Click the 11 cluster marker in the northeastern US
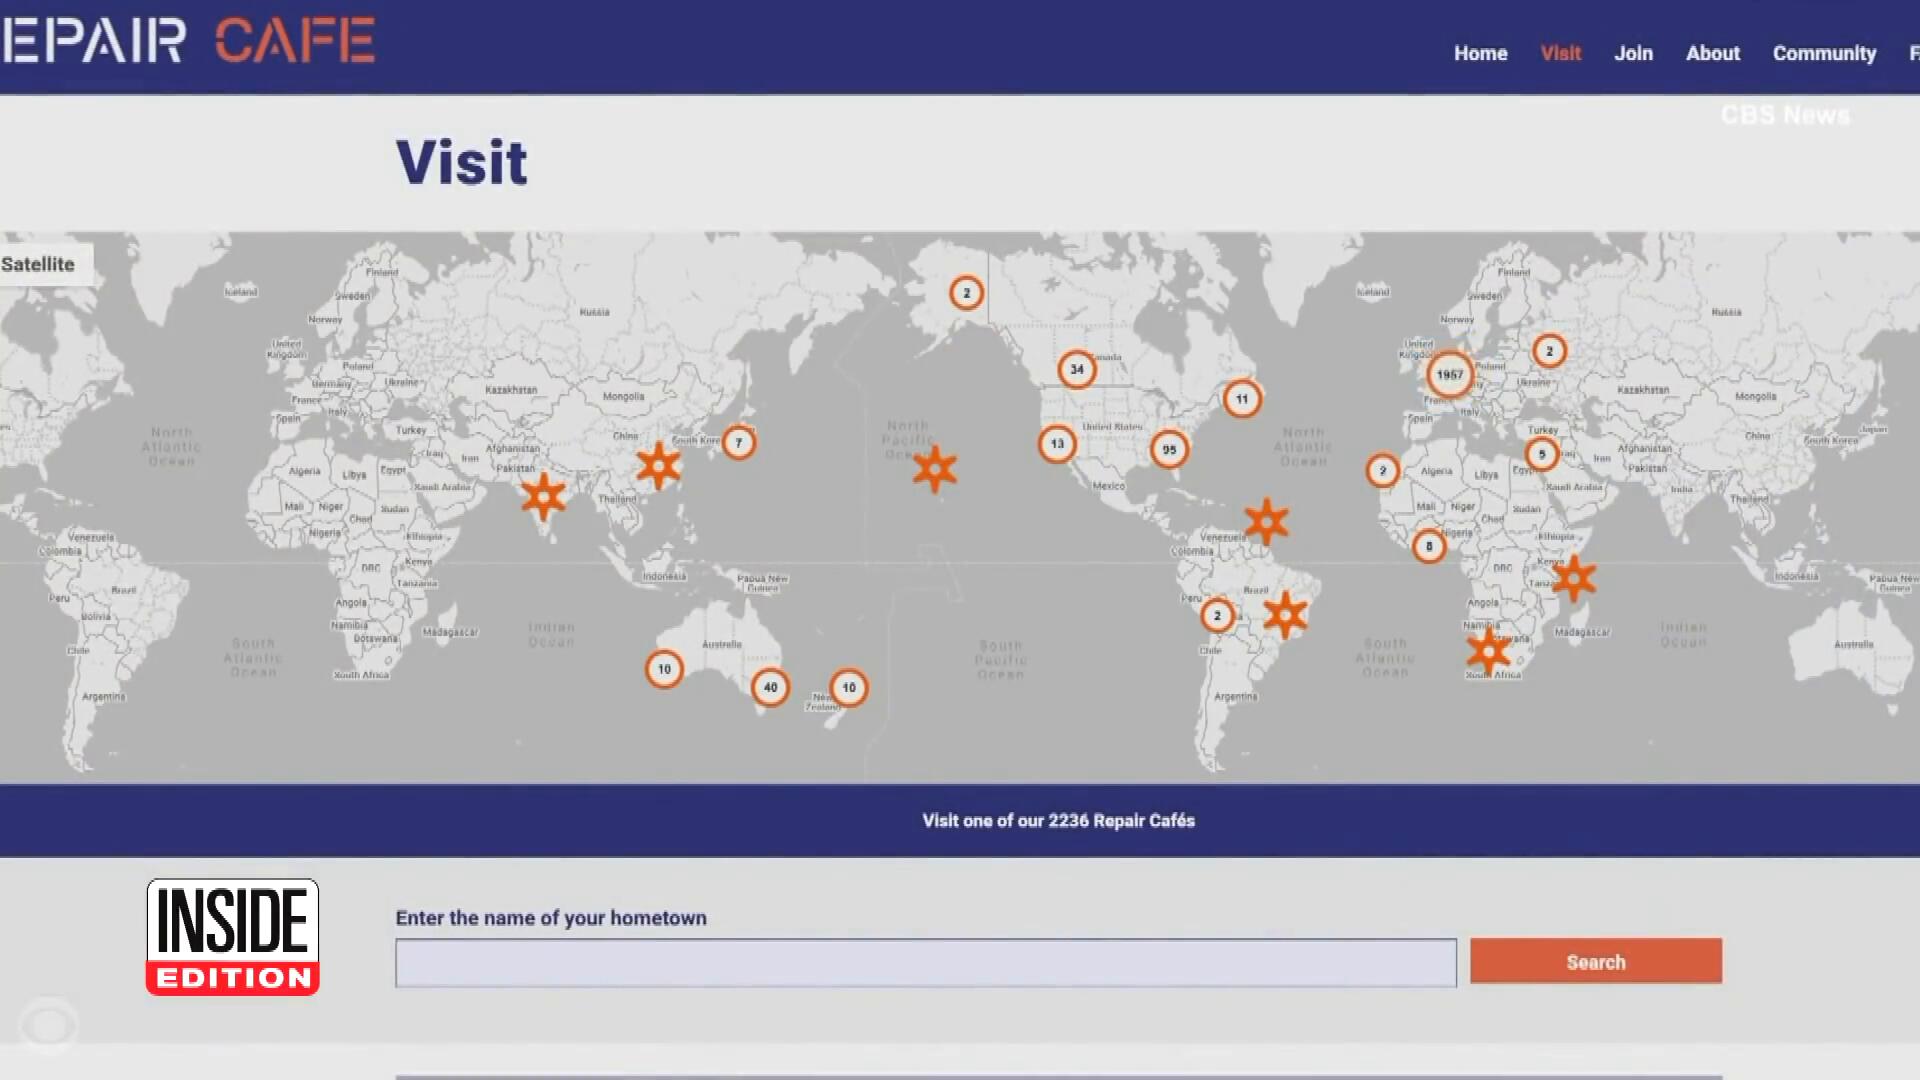This screenshot has width=1920, height=1080. coord(1242,399)
